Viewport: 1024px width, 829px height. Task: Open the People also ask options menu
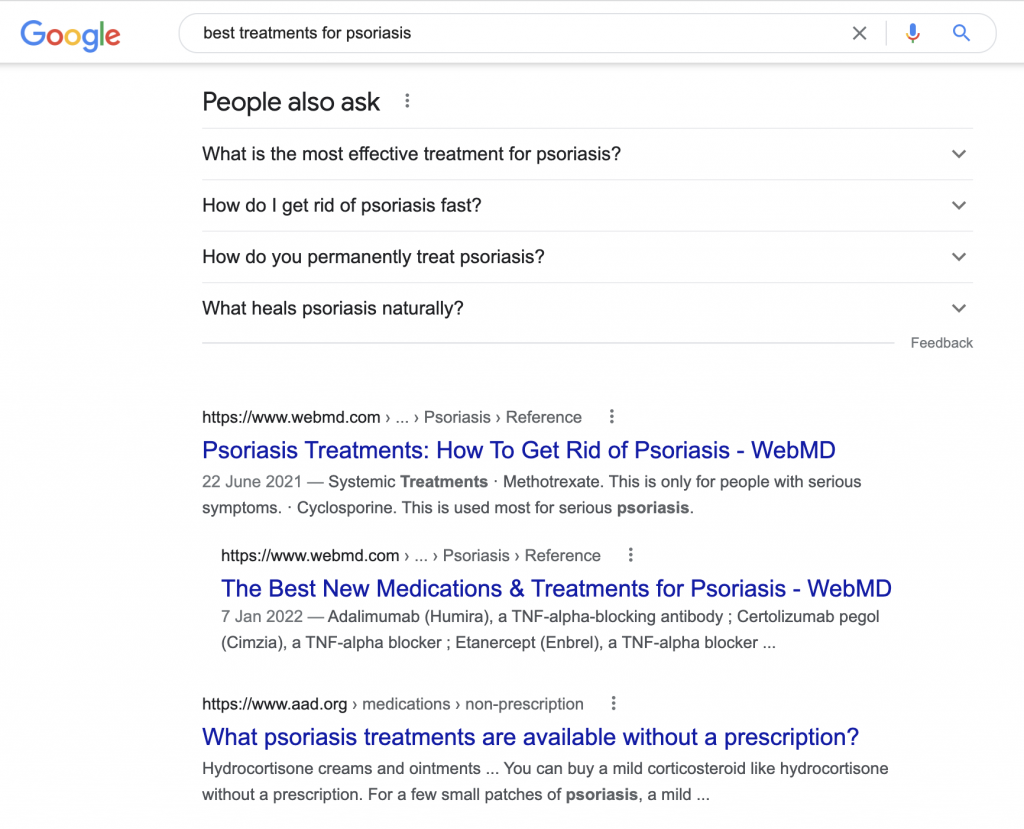point(407,101)
